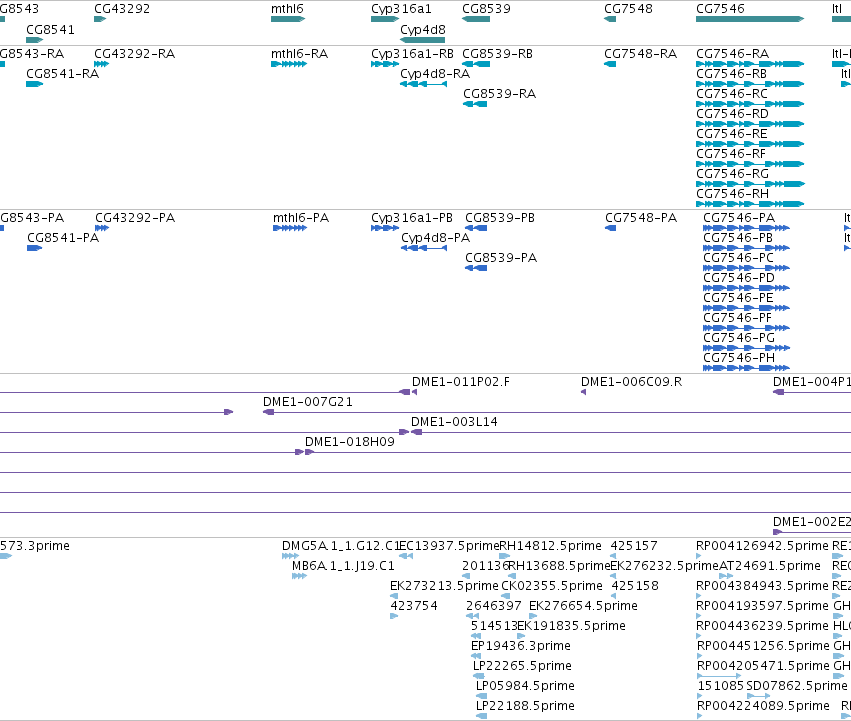Click the mthl6 gene bar

288,19
